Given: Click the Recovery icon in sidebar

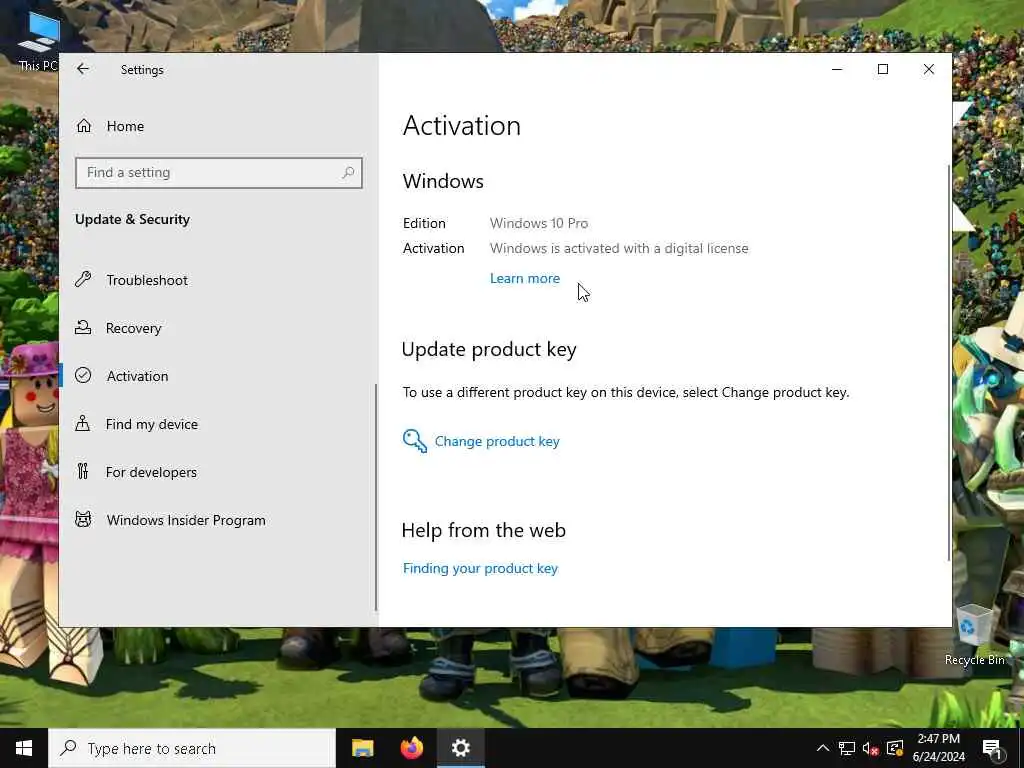Looking at the screenshot, I should pyautogui.click(x=83, y=327).
